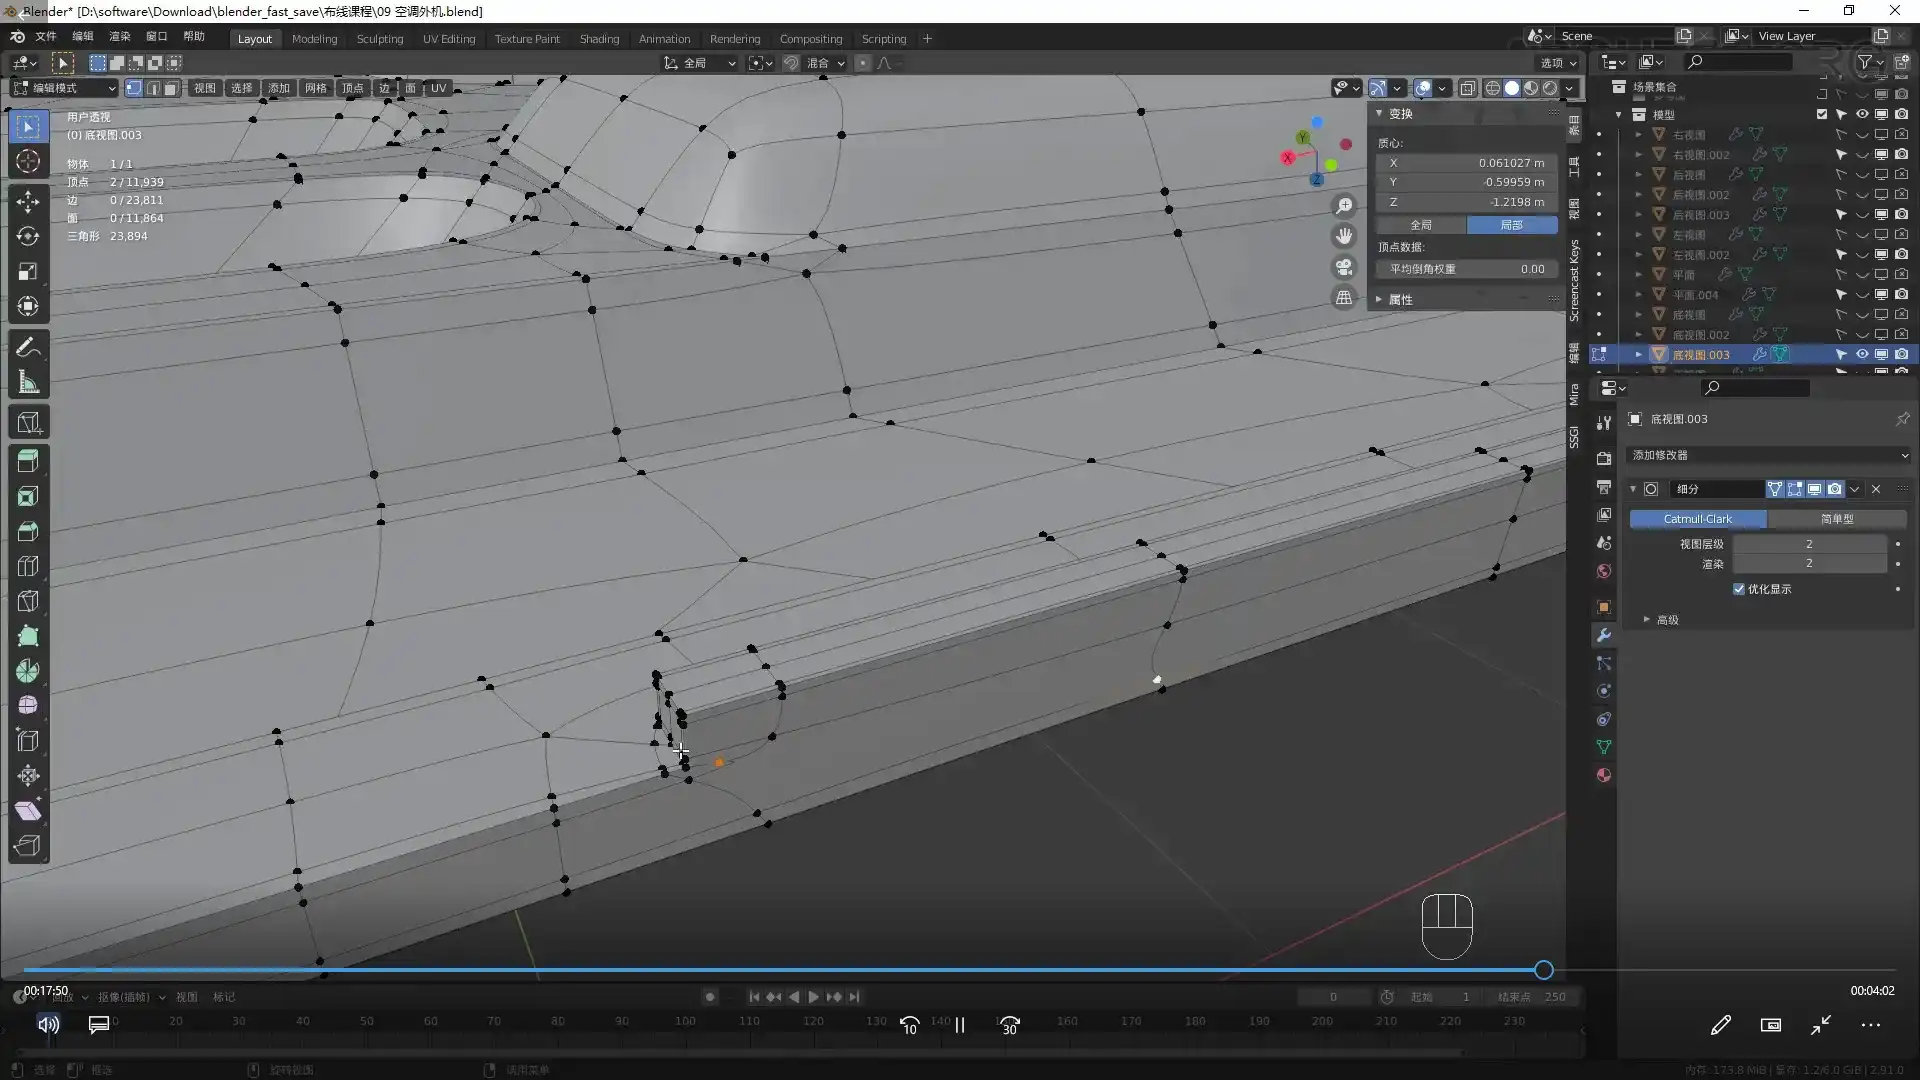Select the Move tool
The height and width of the screenshot is (1080, 1920).
coord(27,201)
